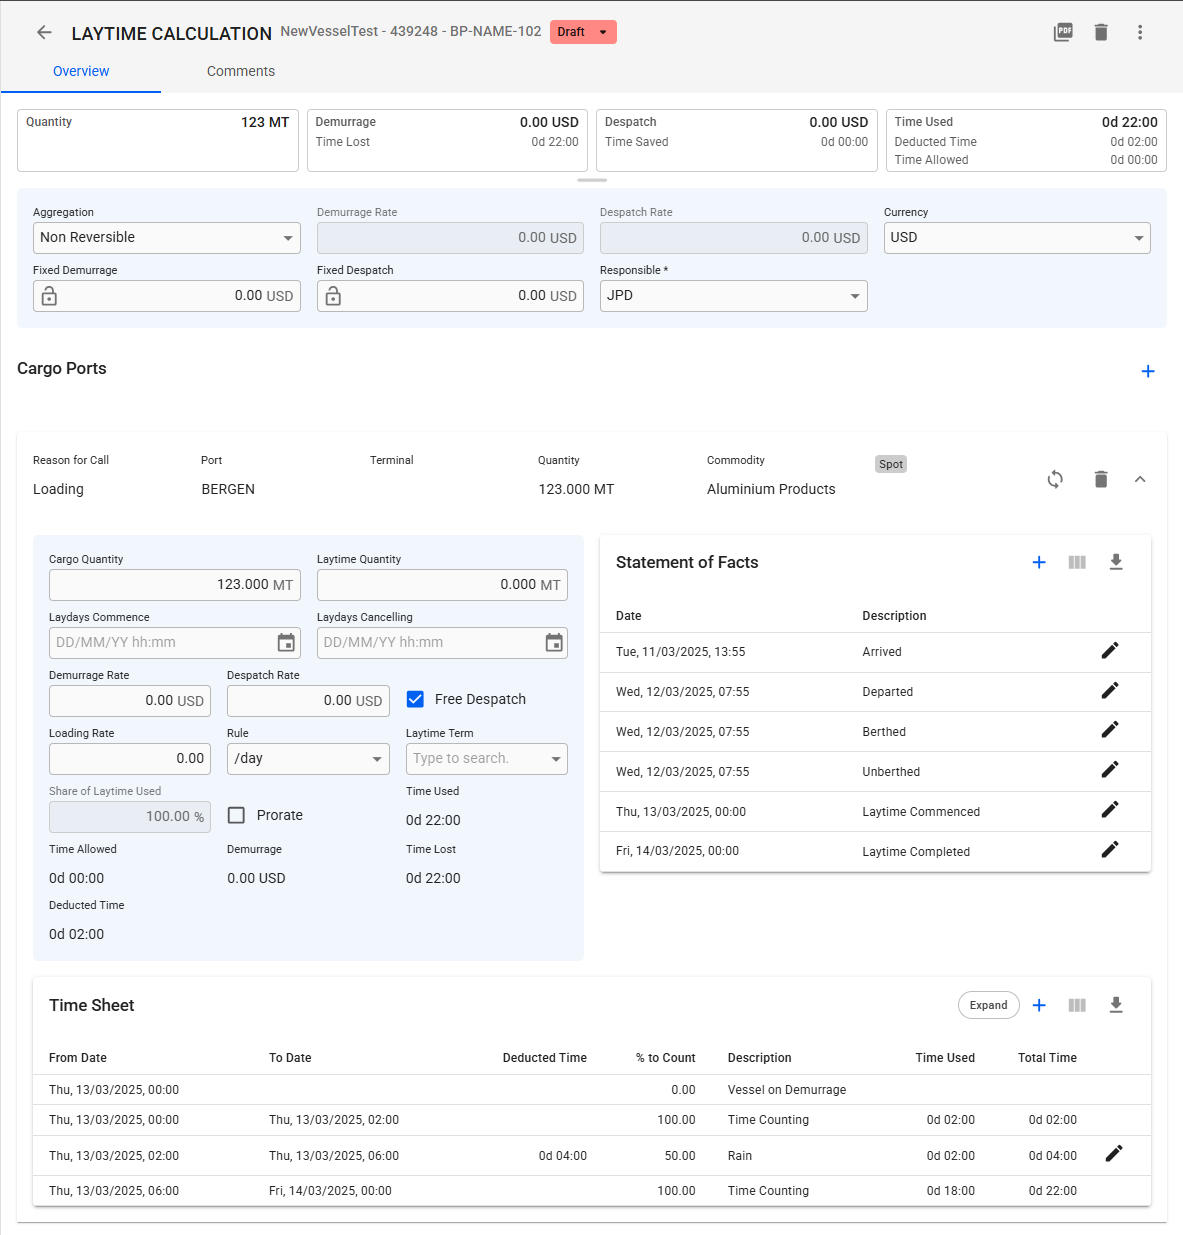Screen dimensions: 1183x1235
Task: Click the Laydays Commence date field
Action: click(x=160, y=643)
